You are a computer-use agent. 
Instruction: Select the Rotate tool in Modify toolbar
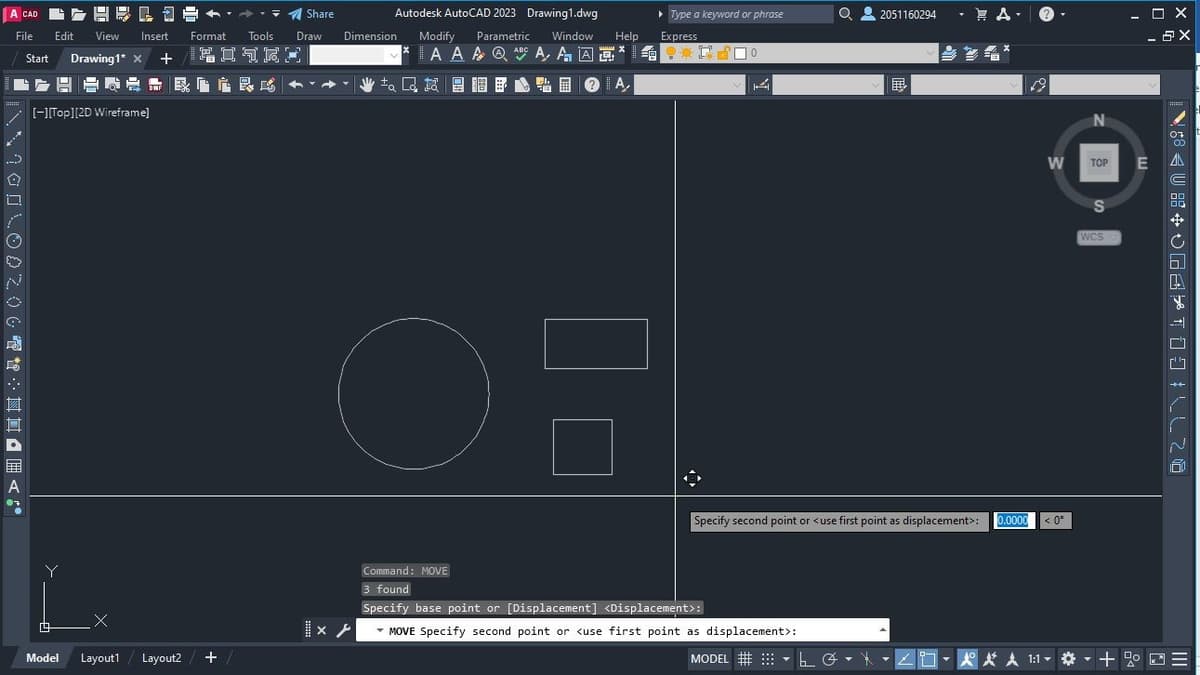pos(1177,241)
